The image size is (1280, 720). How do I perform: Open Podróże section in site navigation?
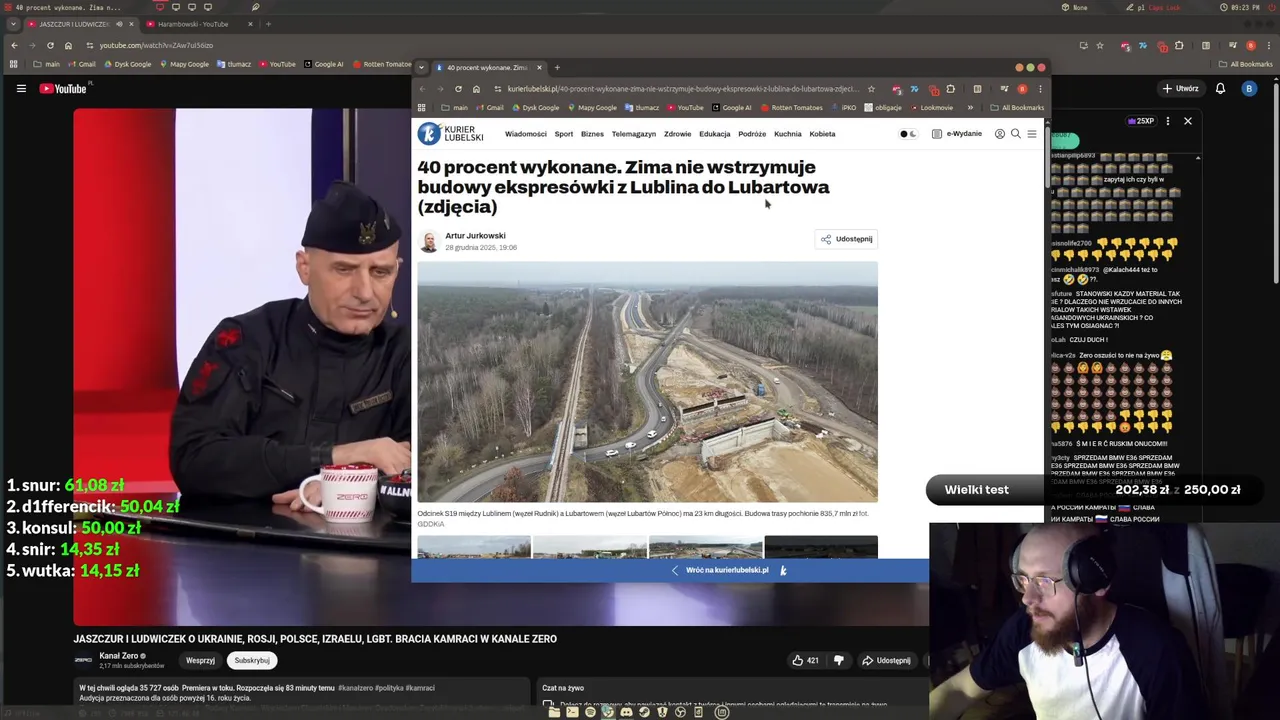pos(752,134)
